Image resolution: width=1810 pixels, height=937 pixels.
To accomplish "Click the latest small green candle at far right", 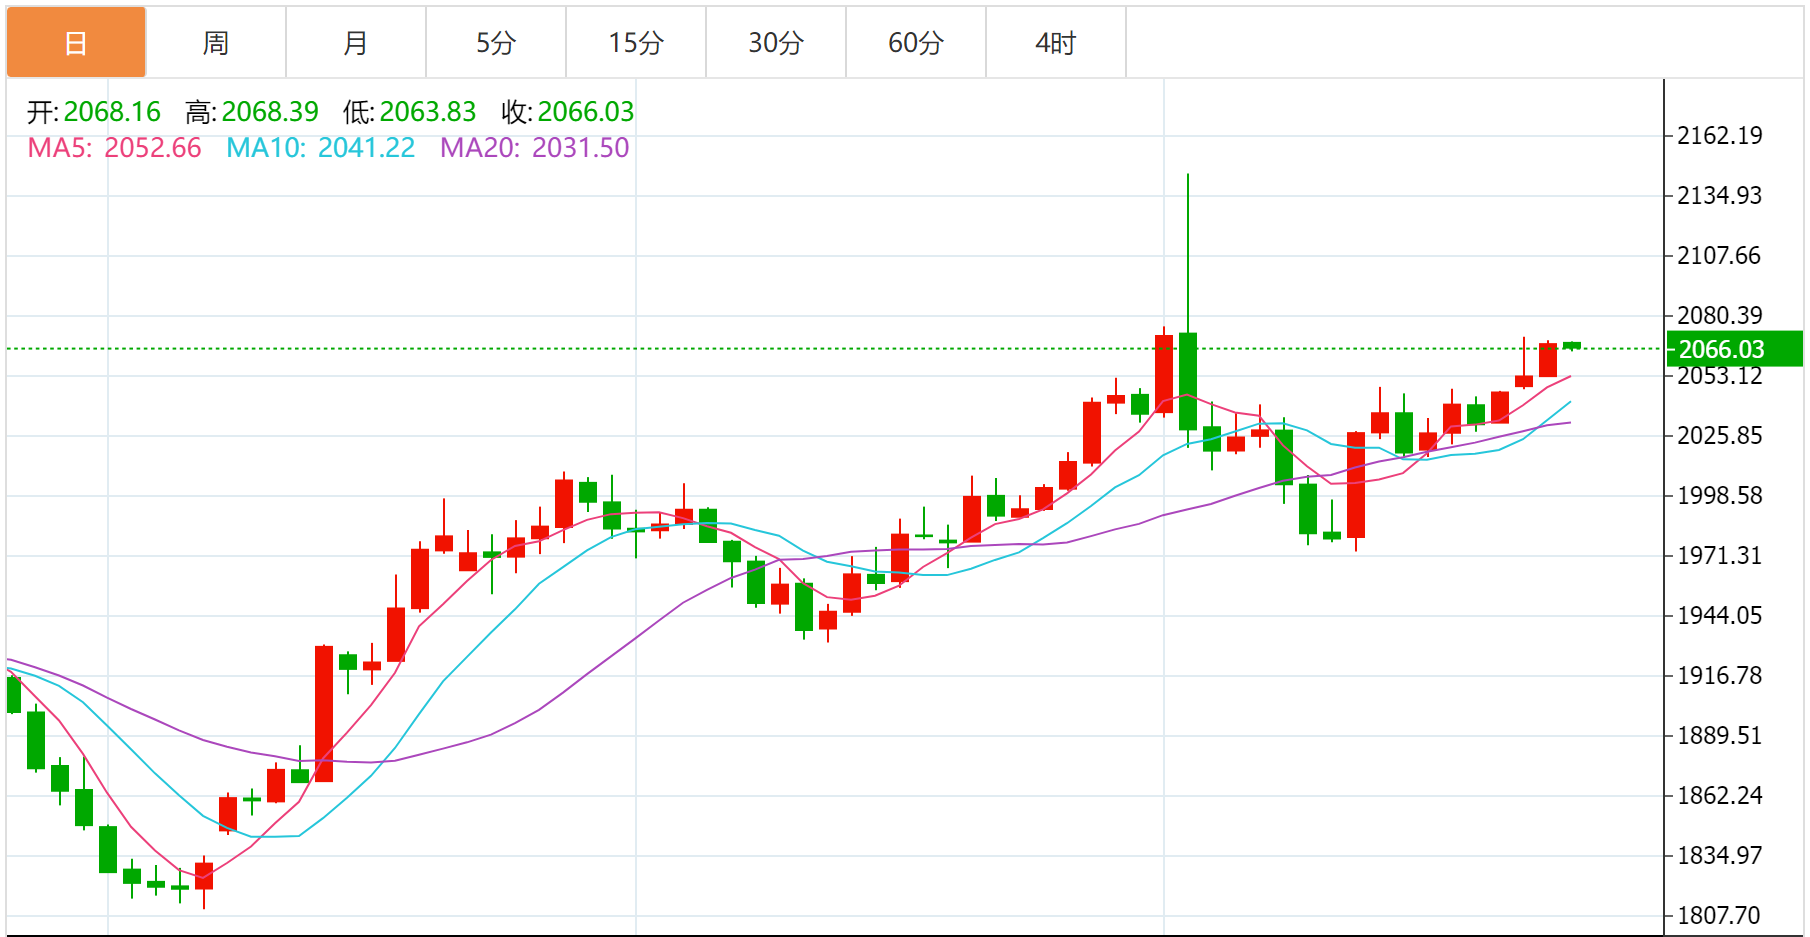I will [1572, 346].
